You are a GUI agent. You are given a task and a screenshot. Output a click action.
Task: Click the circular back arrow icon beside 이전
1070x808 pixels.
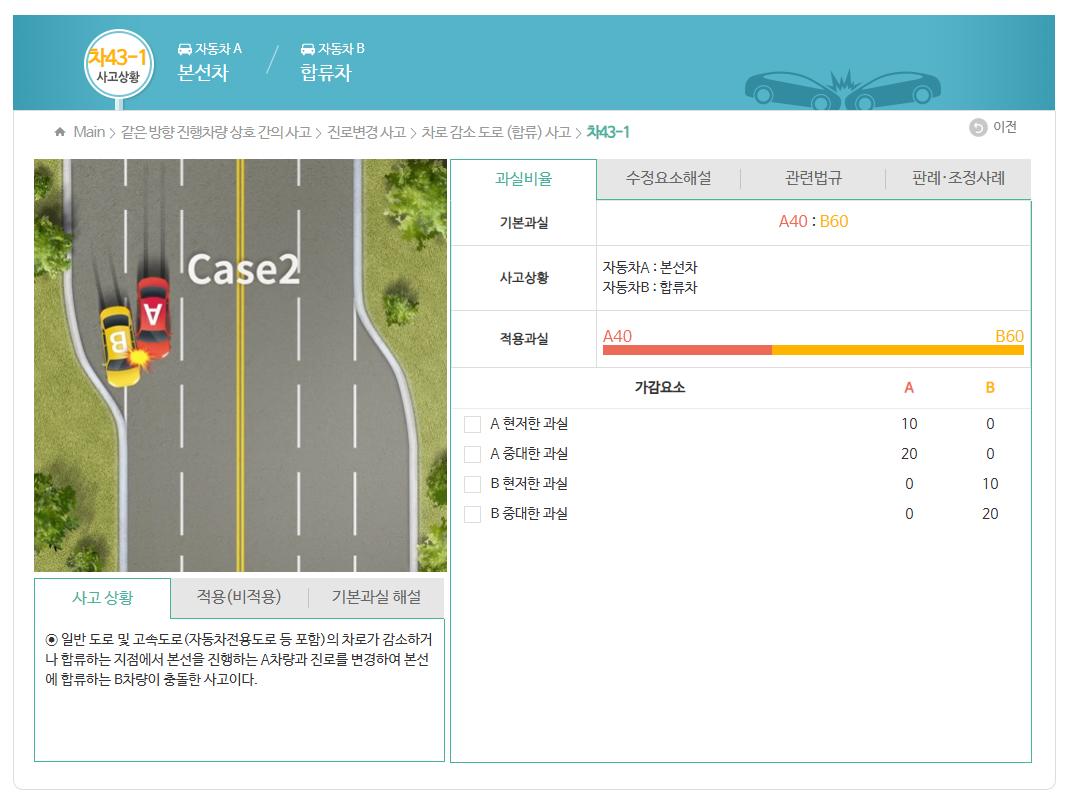(x=977, y=127)
